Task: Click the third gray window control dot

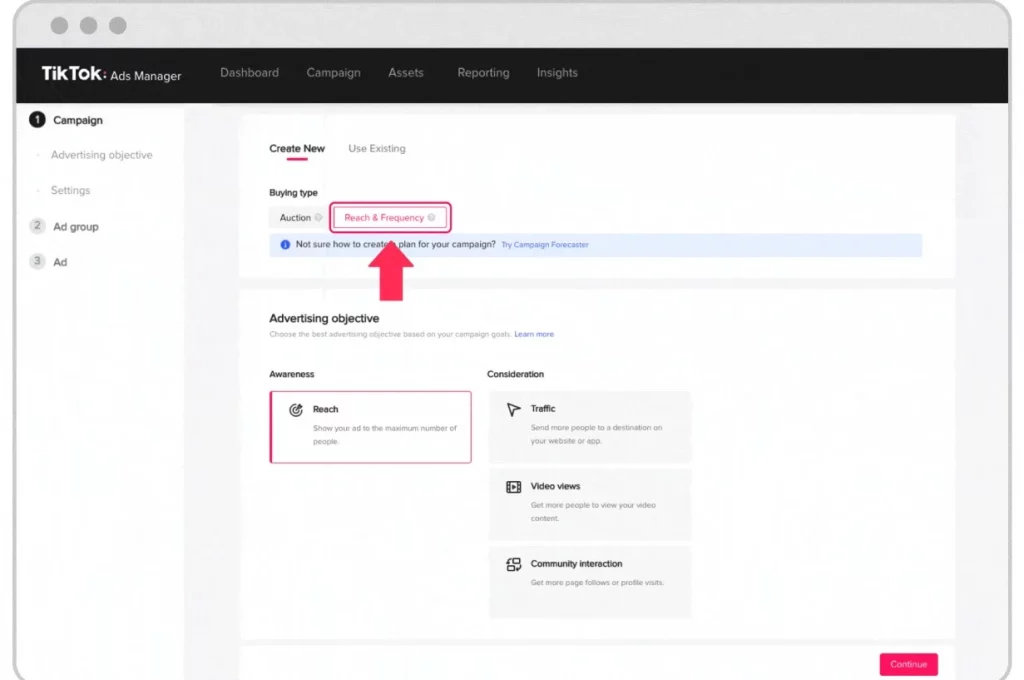Action: (118, 25)
